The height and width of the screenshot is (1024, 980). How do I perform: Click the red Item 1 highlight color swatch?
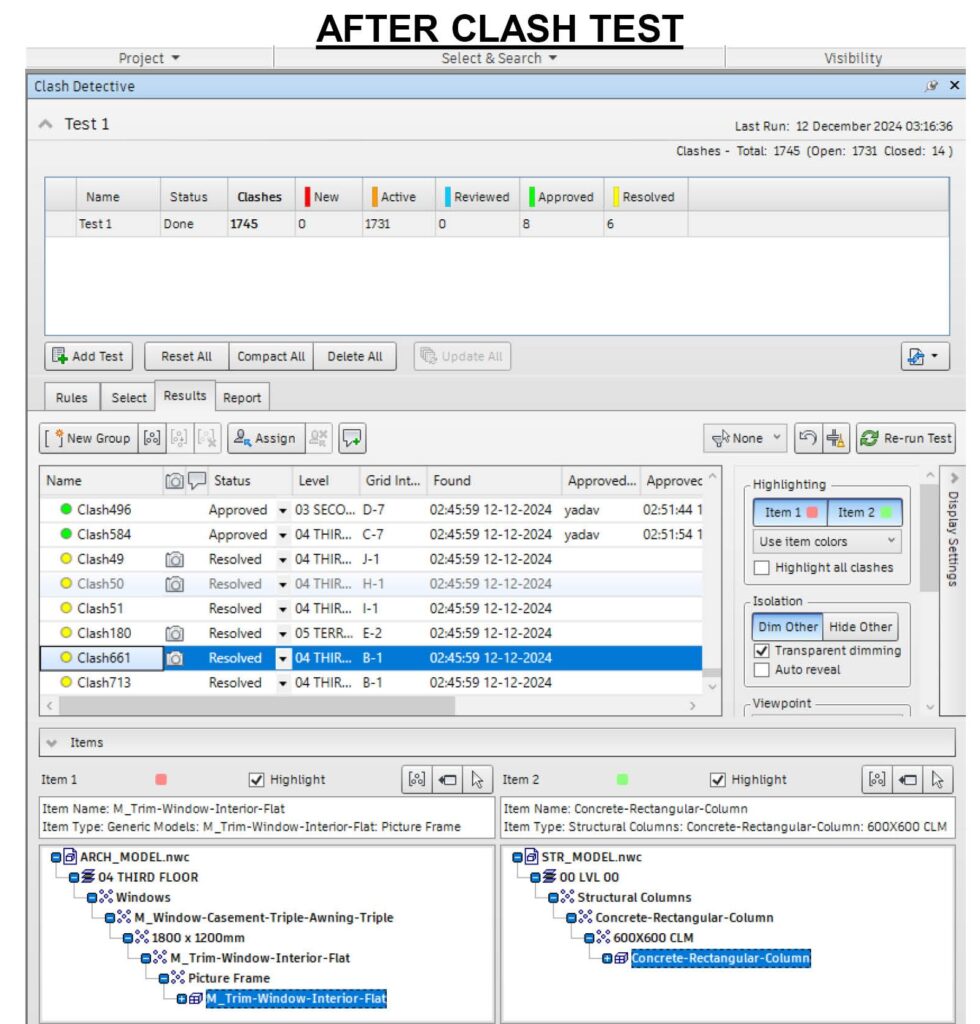click(x=162, y=780)
